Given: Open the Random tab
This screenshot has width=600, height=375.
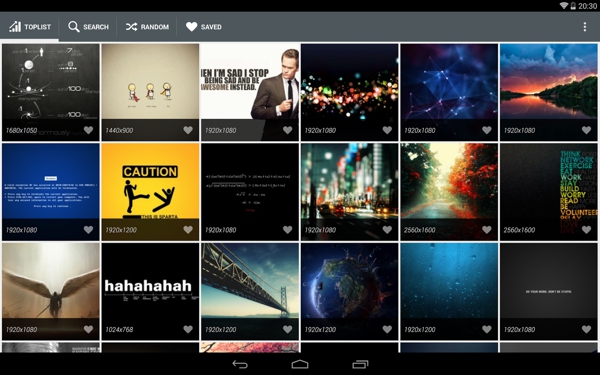Looking at the screenshot, I should click(147, 27).
